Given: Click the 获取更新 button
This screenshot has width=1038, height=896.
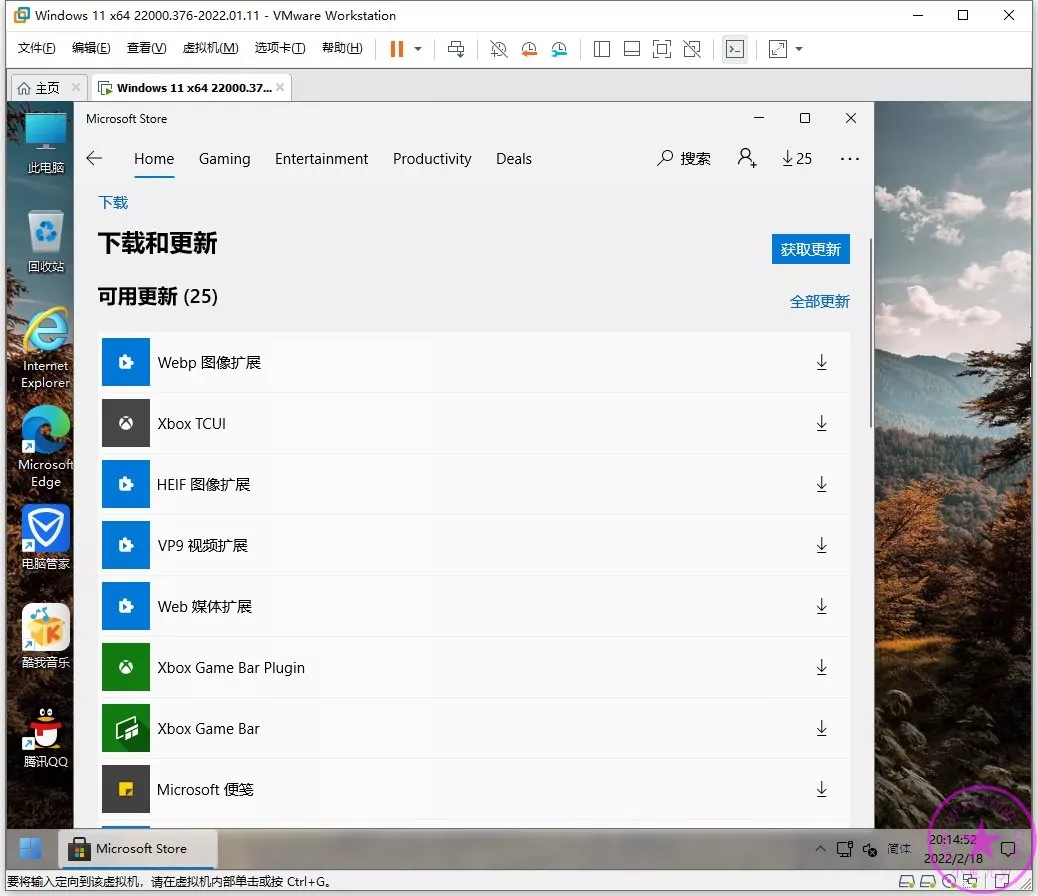Looking at the screenshot, I should pyautogui.click(x=810, y=249).
